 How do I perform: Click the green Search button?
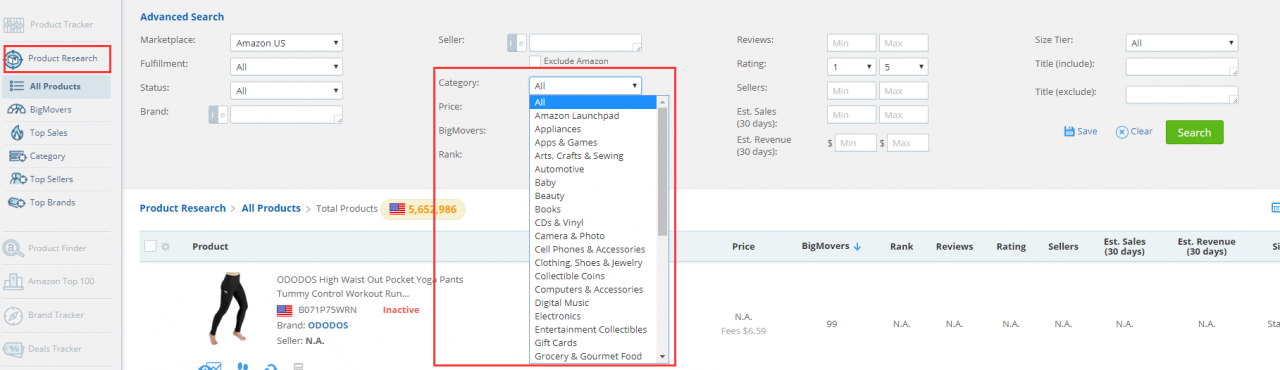point(1194,132)
